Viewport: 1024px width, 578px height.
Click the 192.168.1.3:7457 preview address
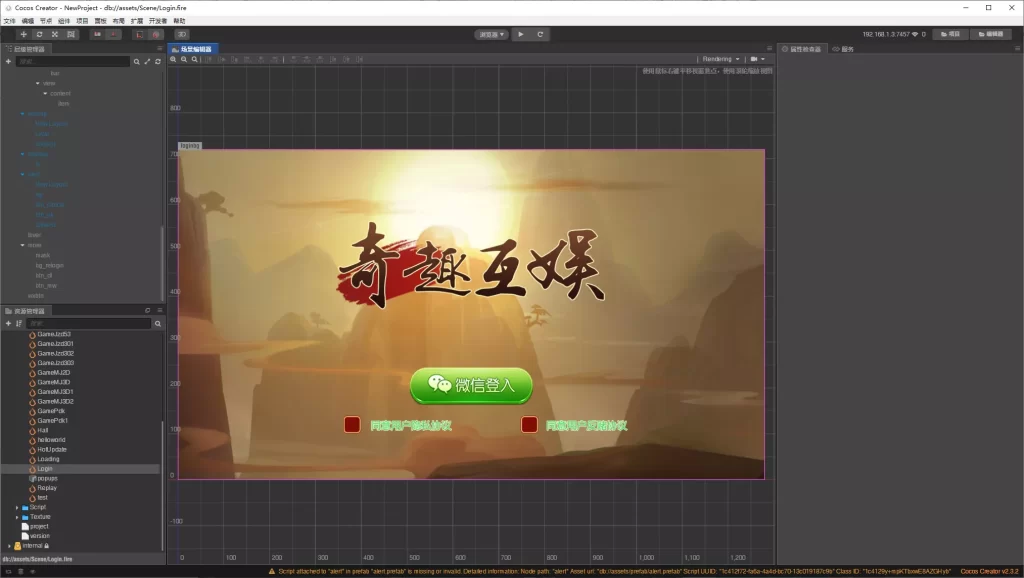pos(886,34)
